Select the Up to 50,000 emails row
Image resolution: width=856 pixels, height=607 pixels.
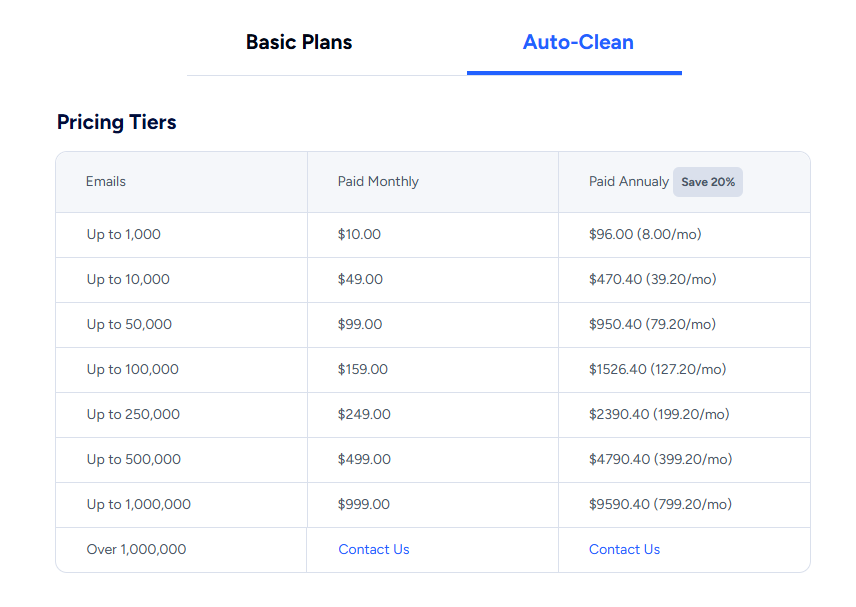(x=432, y=325)
